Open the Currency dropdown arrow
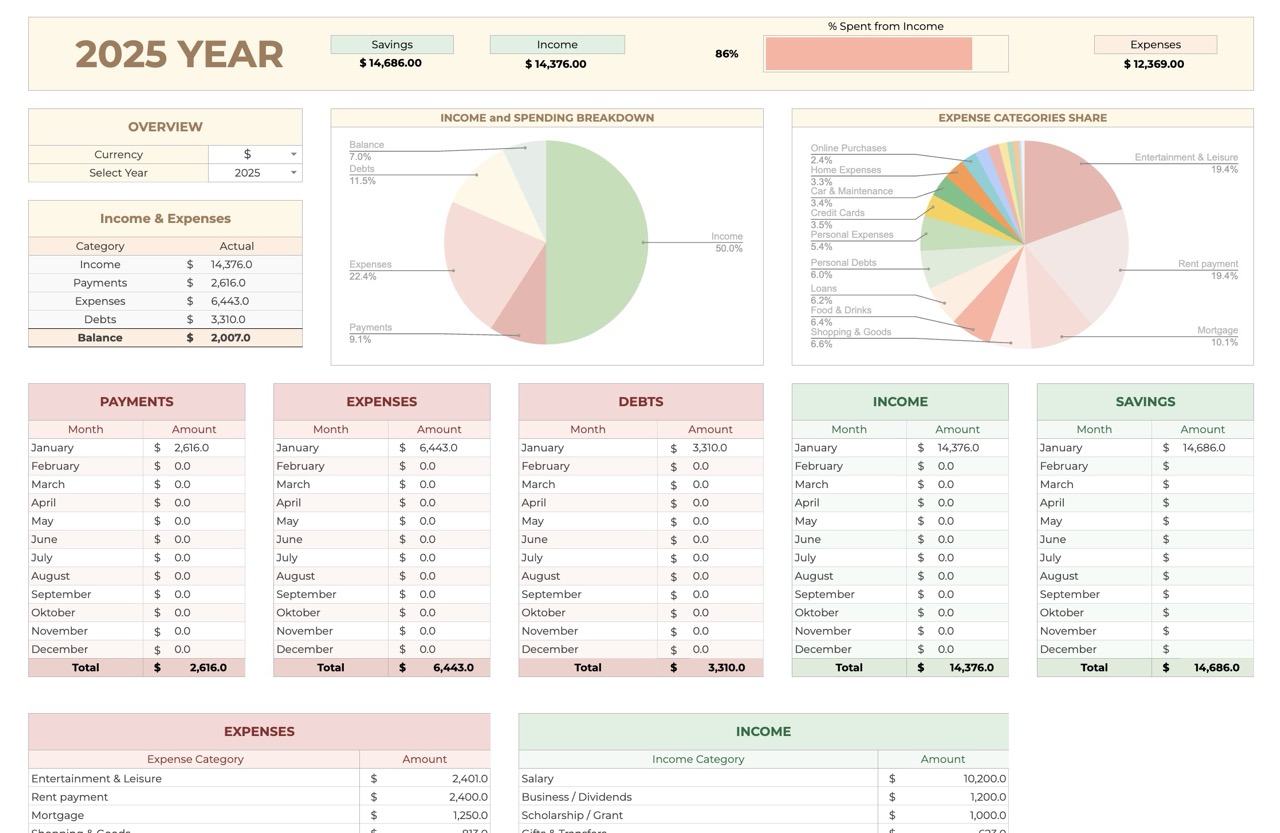 click(x=293, y=155)
